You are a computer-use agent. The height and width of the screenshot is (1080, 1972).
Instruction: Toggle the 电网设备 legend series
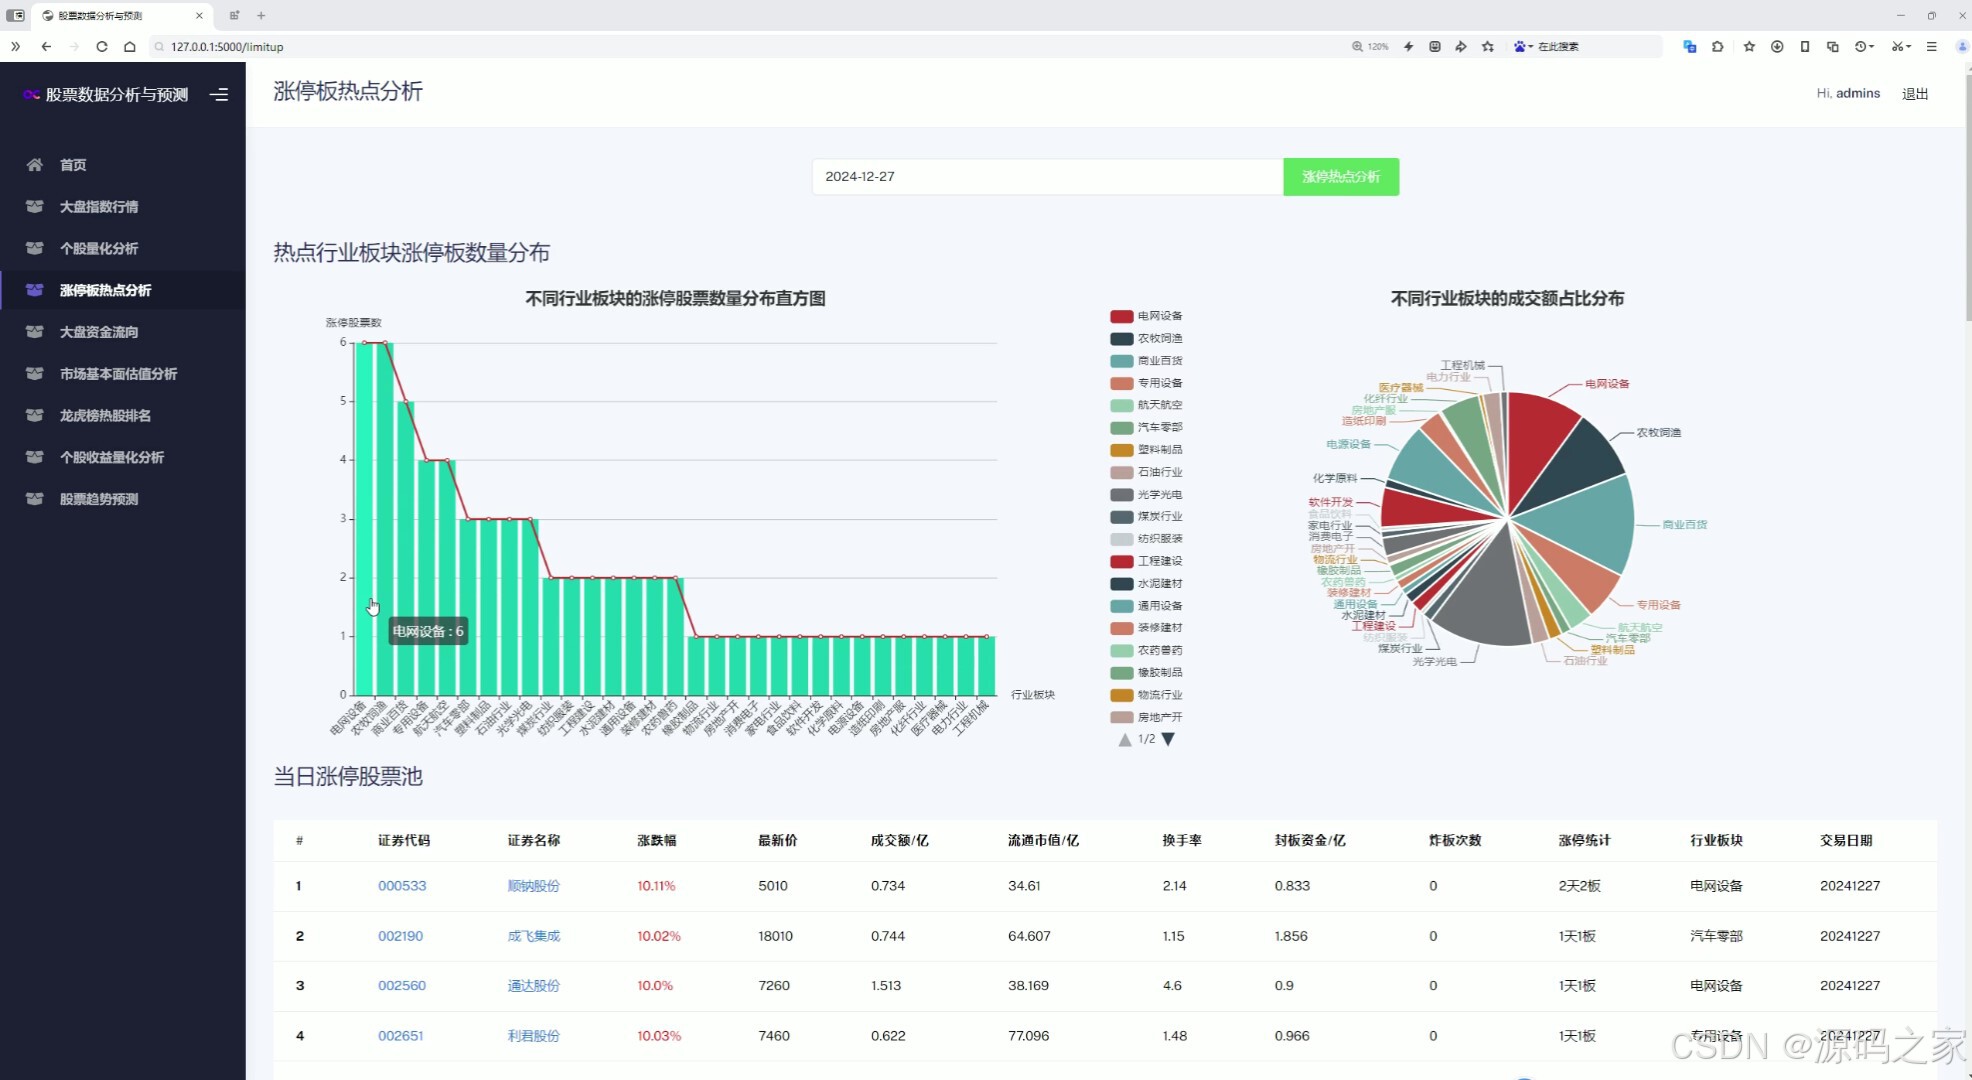click(x=1146, y=316)
